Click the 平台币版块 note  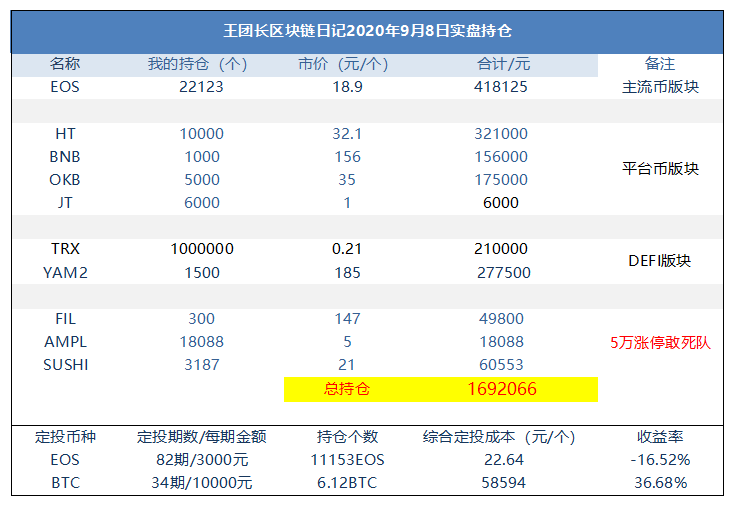click(x=660, y=168)
